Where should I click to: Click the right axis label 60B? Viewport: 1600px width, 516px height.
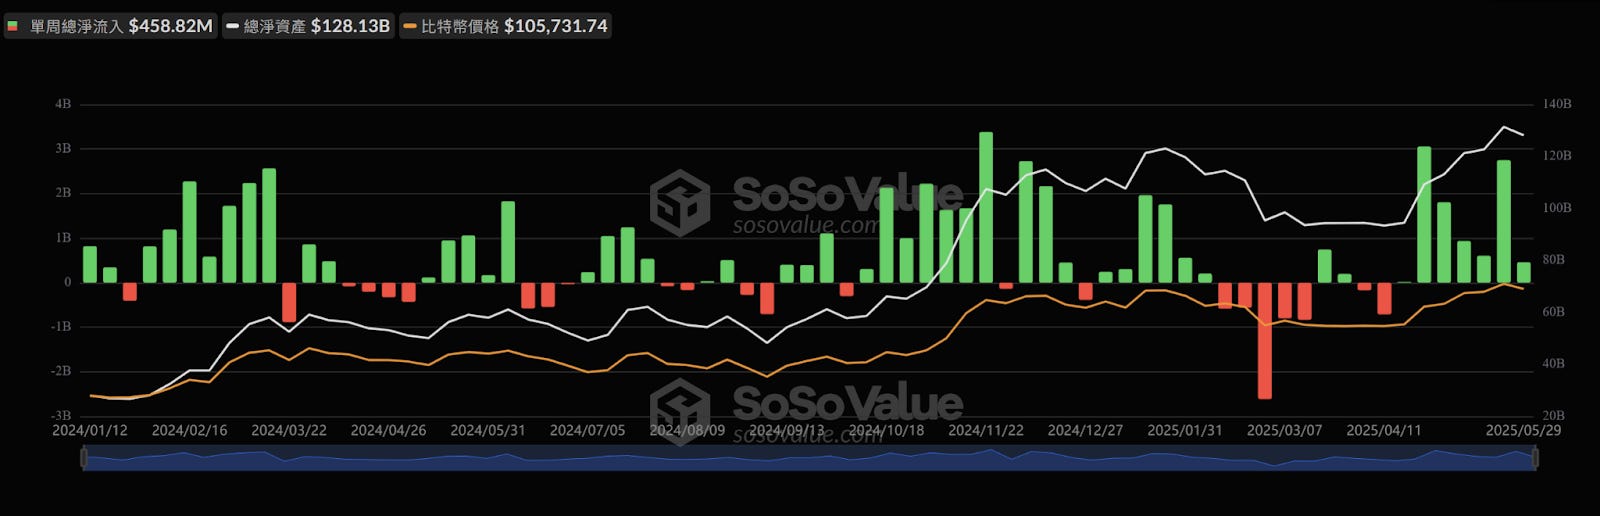pyautogui.click(x=1554, y=312)
